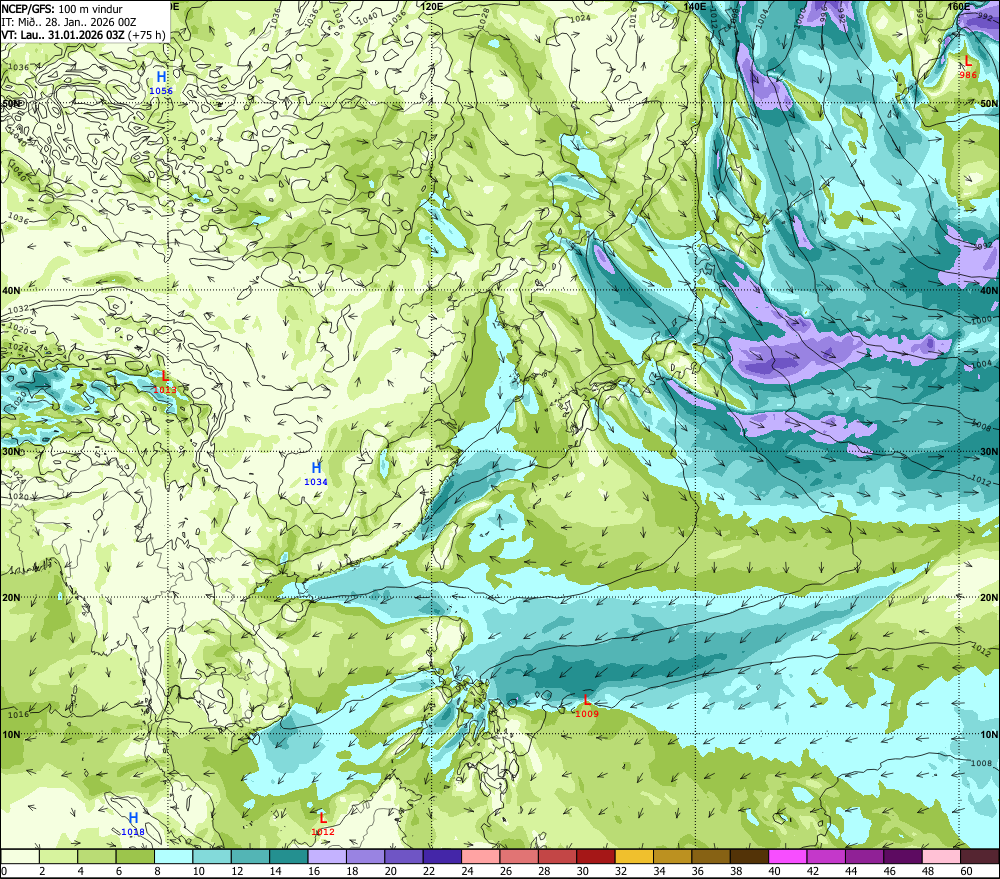1000x879 pixels.
Task: Click the pale yellow 0–2 legend swatch
Action: click(x=20, y=857)
